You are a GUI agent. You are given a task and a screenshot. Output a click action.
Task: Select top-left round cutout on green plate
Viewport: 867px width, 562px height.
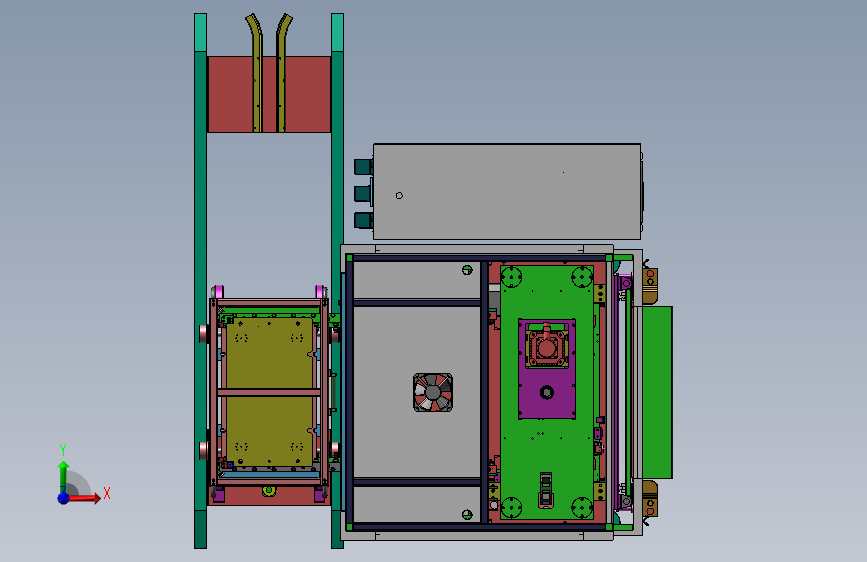[x=511, y=277]
